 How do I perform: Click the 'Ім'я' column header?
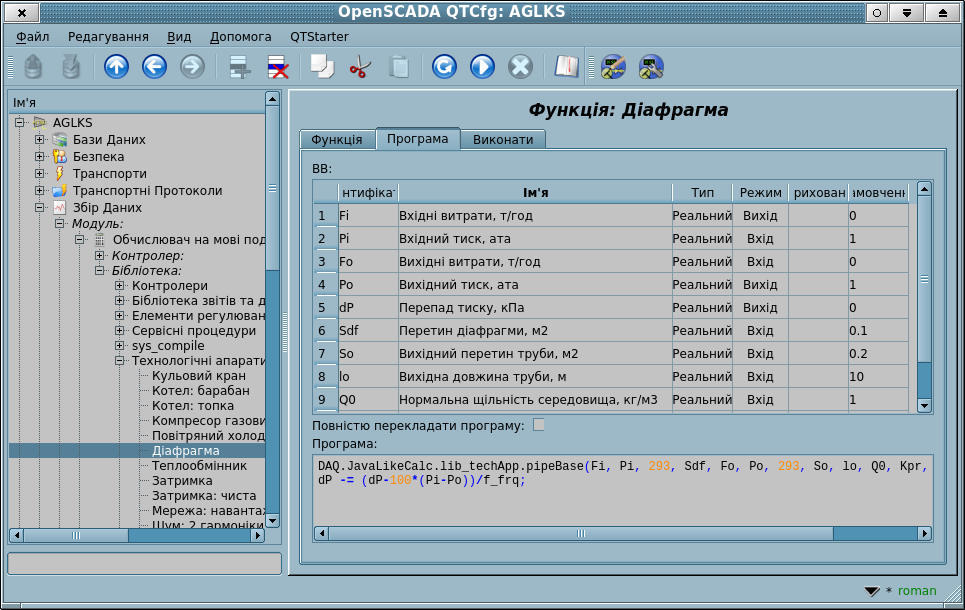coord(534,192)
